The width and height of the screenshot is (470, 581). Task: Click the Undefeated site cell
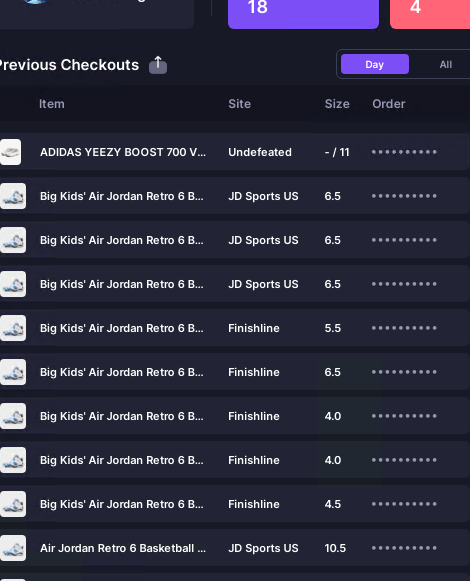point(260,152)
